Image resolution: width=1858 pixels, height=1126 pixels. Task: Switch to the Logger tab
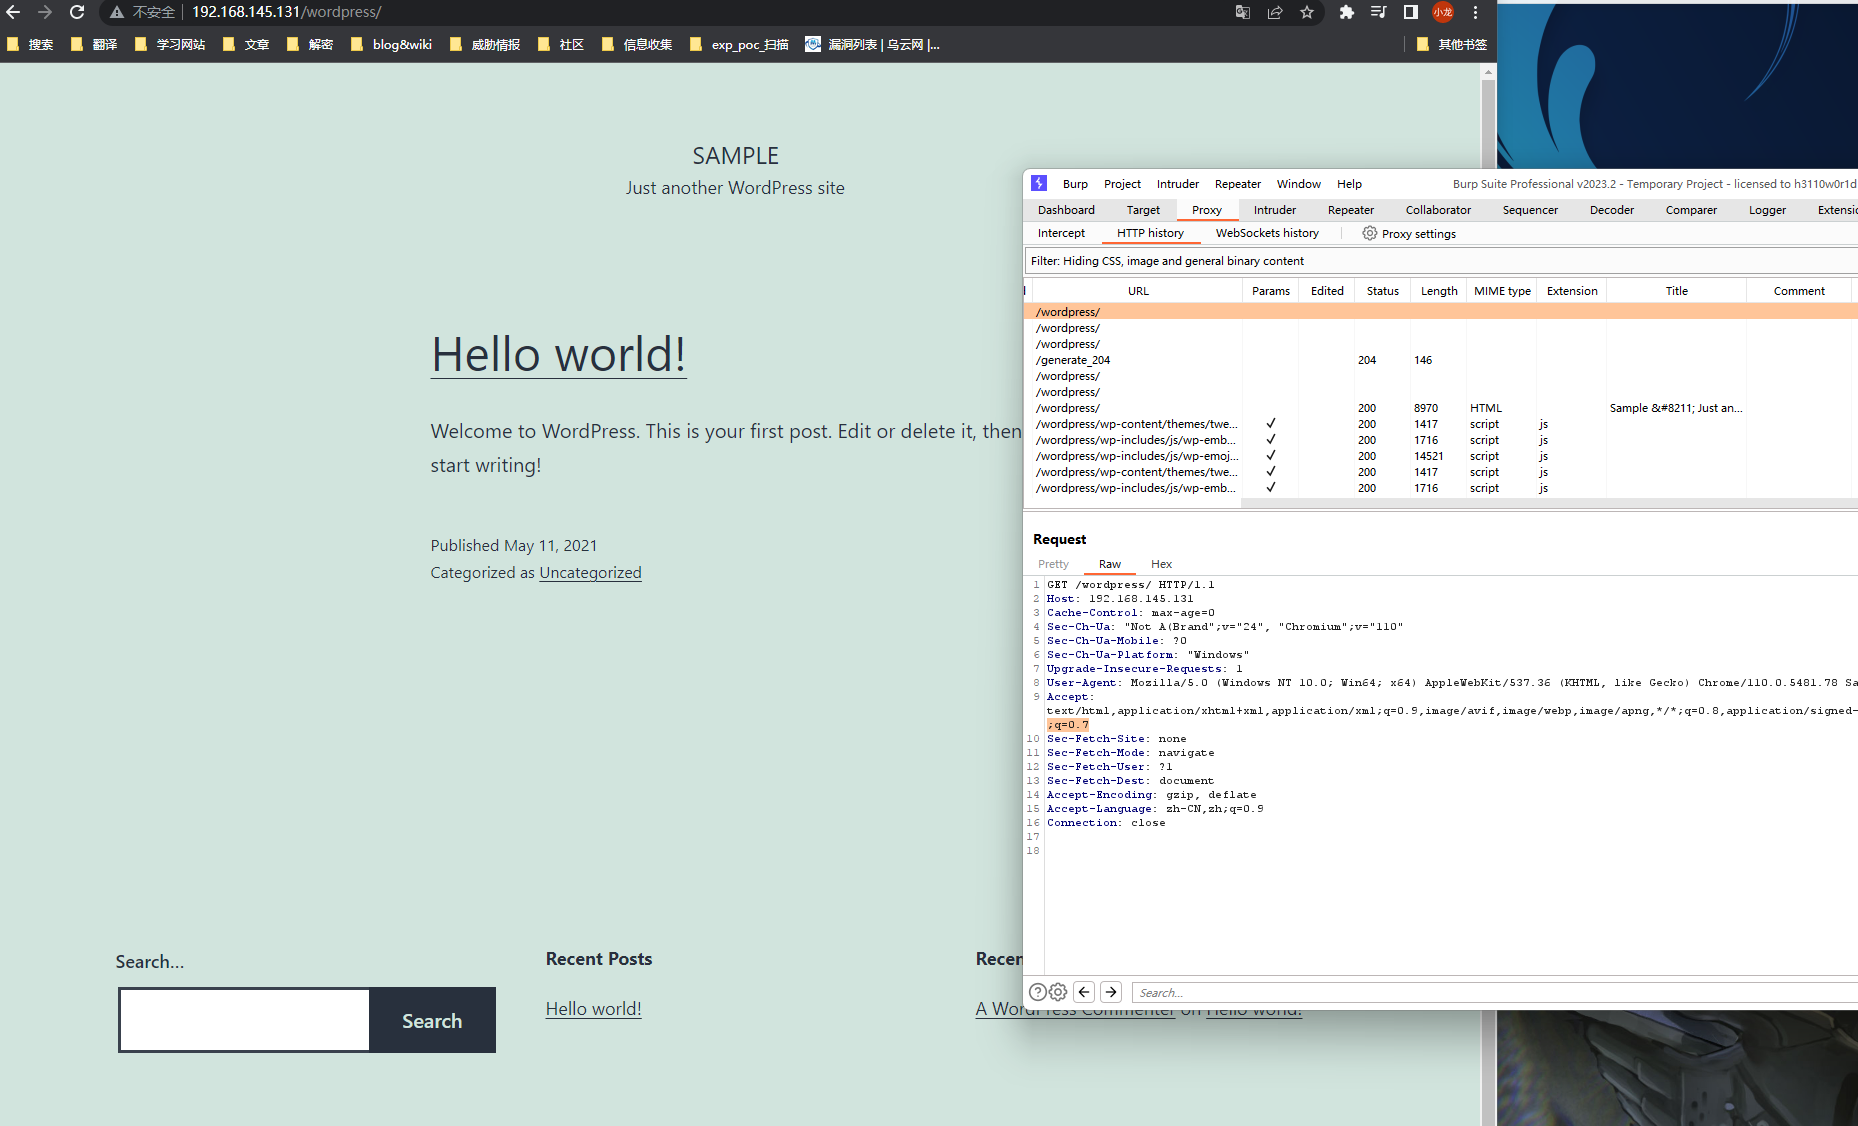(x=1767, y=210)
